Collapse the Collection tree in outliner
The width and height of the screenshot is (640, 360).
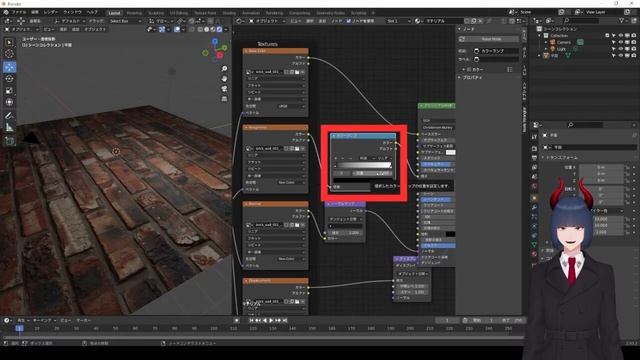pos(540,36)
